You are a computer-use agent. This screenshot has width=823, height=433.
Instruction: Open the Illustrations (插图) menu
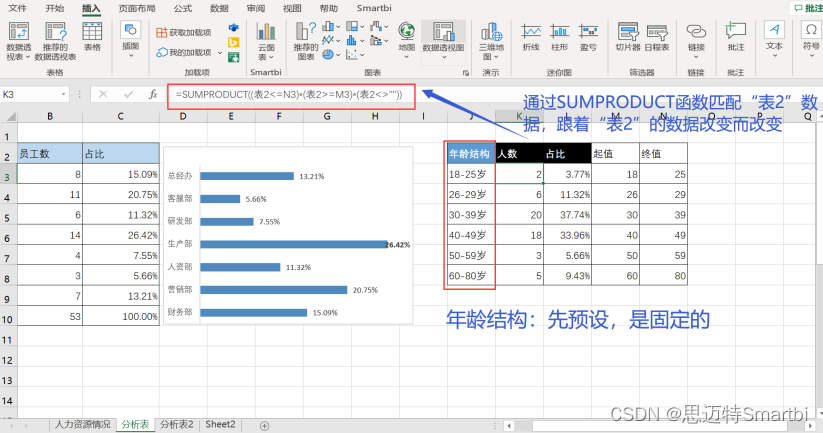click(x=130, y=39)
